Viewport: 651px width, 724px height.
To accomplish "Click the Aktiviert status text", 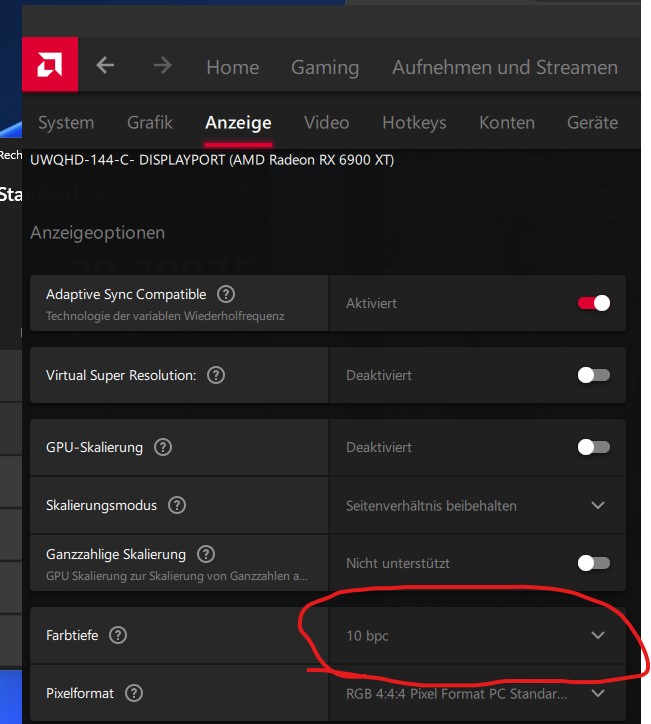I will pos(371,303).
